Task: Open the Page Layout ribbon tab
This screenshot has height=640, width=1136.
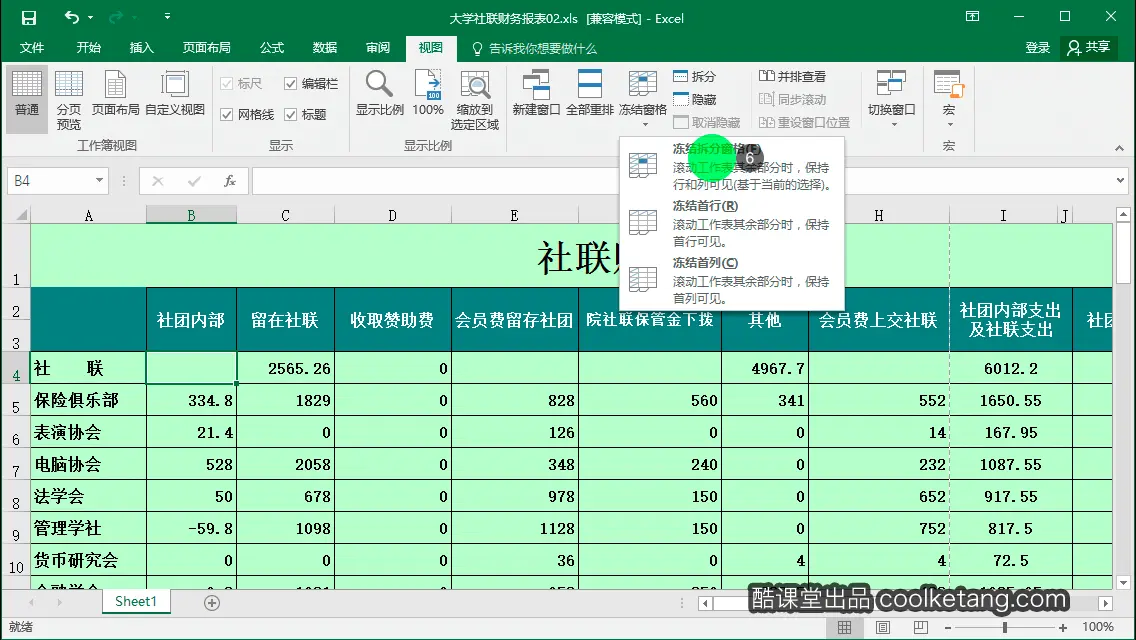Action: (x=206, y=48)
